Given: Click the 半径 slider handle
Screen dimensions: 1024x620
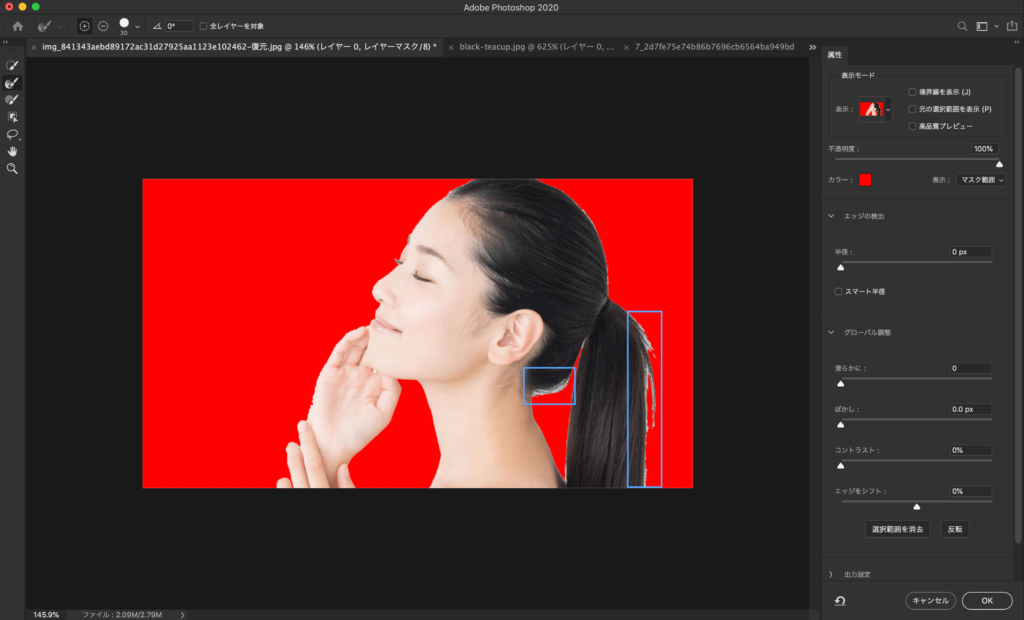Looking at the screenshot, I should coord(840,267).
